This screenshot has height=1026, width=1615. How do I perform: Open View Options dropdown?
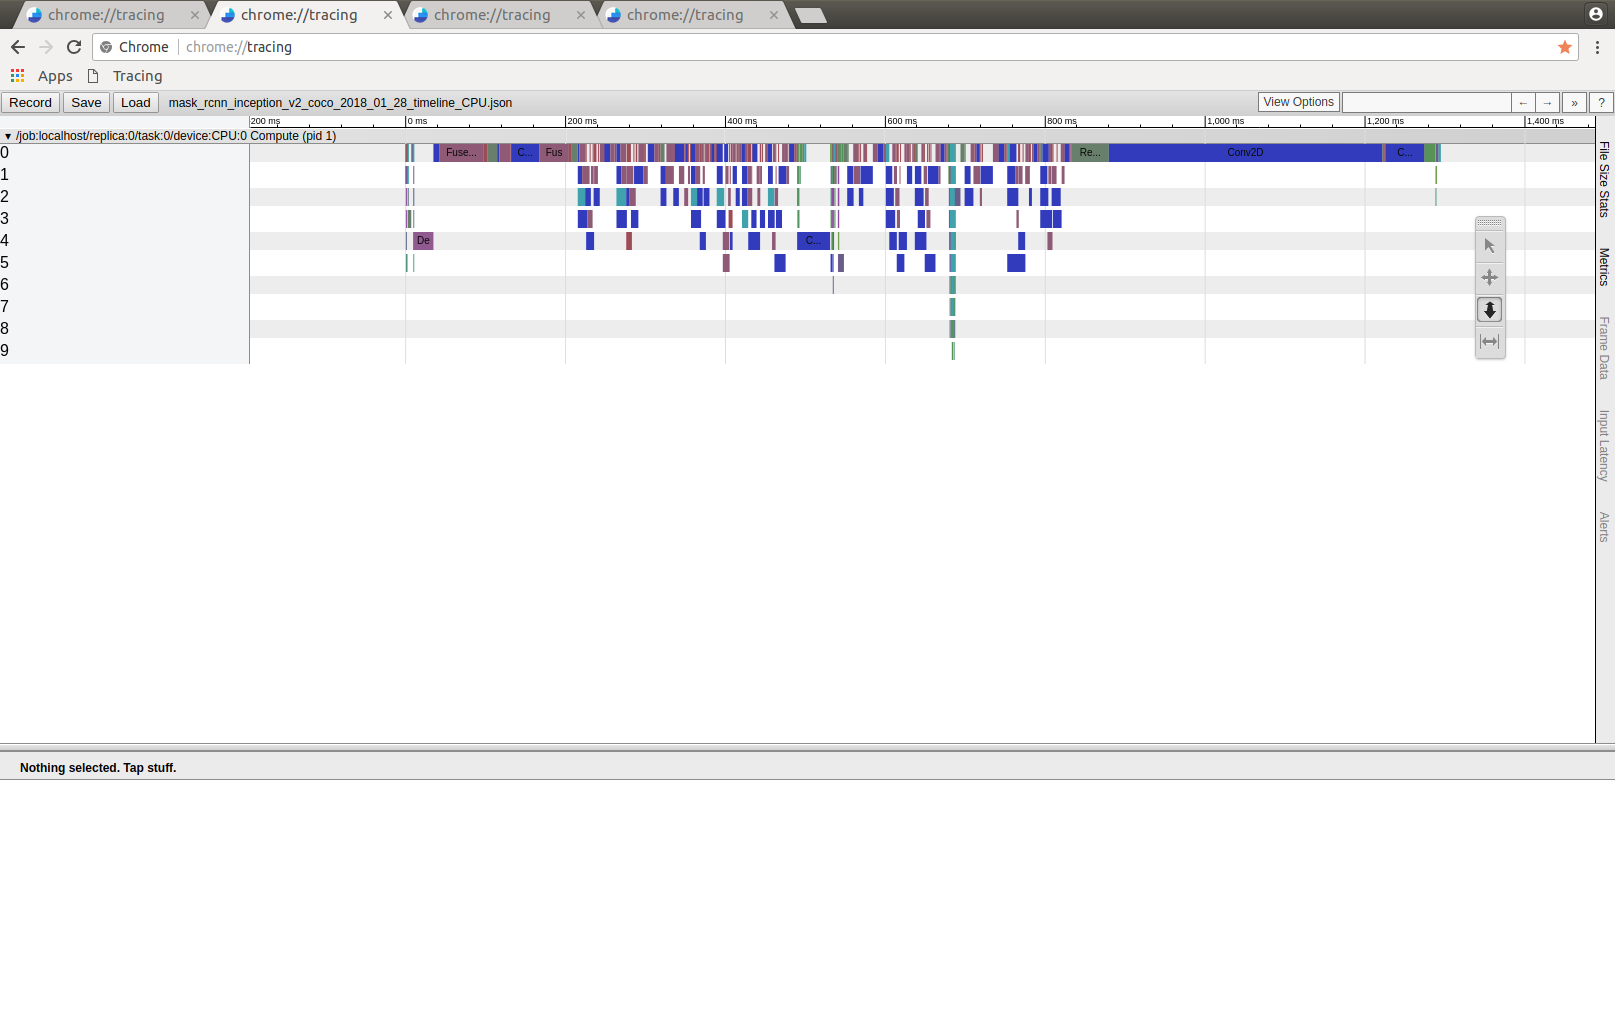(x=1298, y=102)
